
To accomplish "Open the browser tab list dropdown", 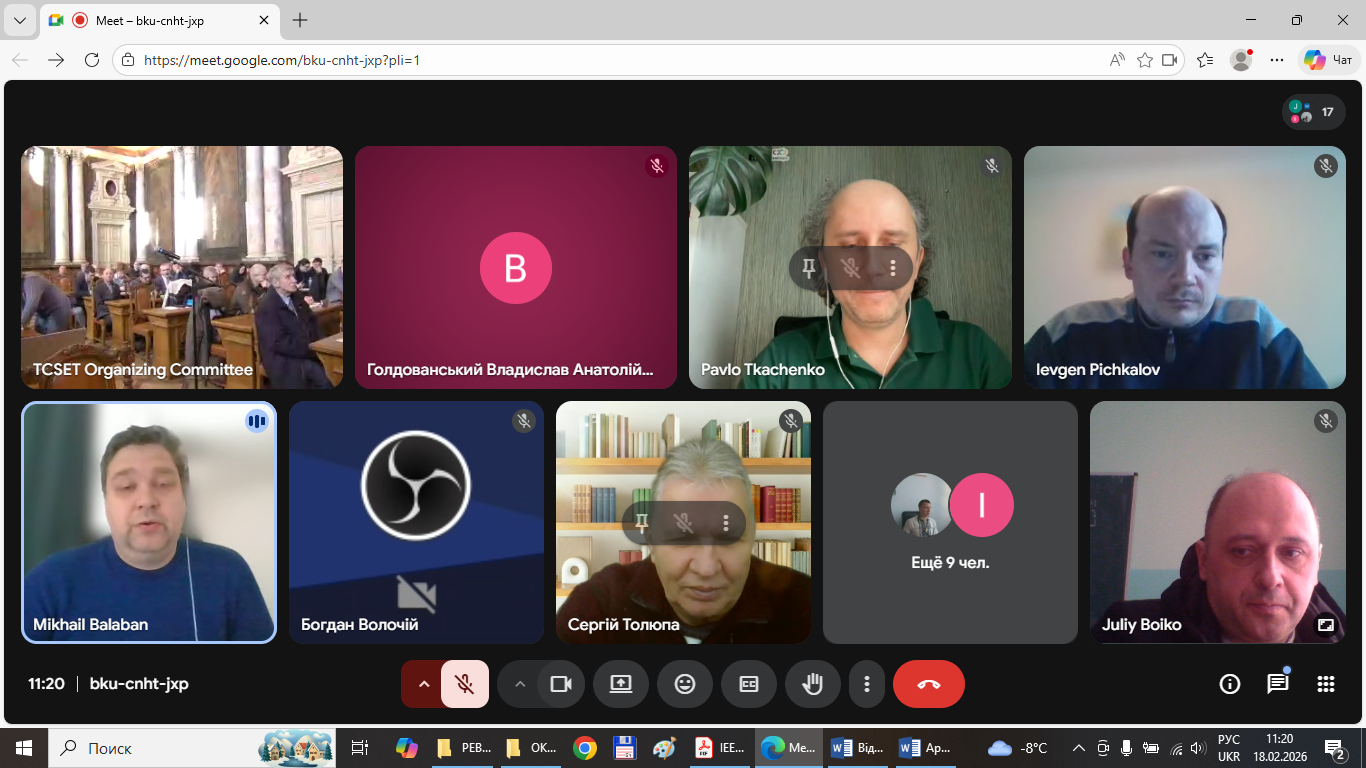I will tap(19, 20).
